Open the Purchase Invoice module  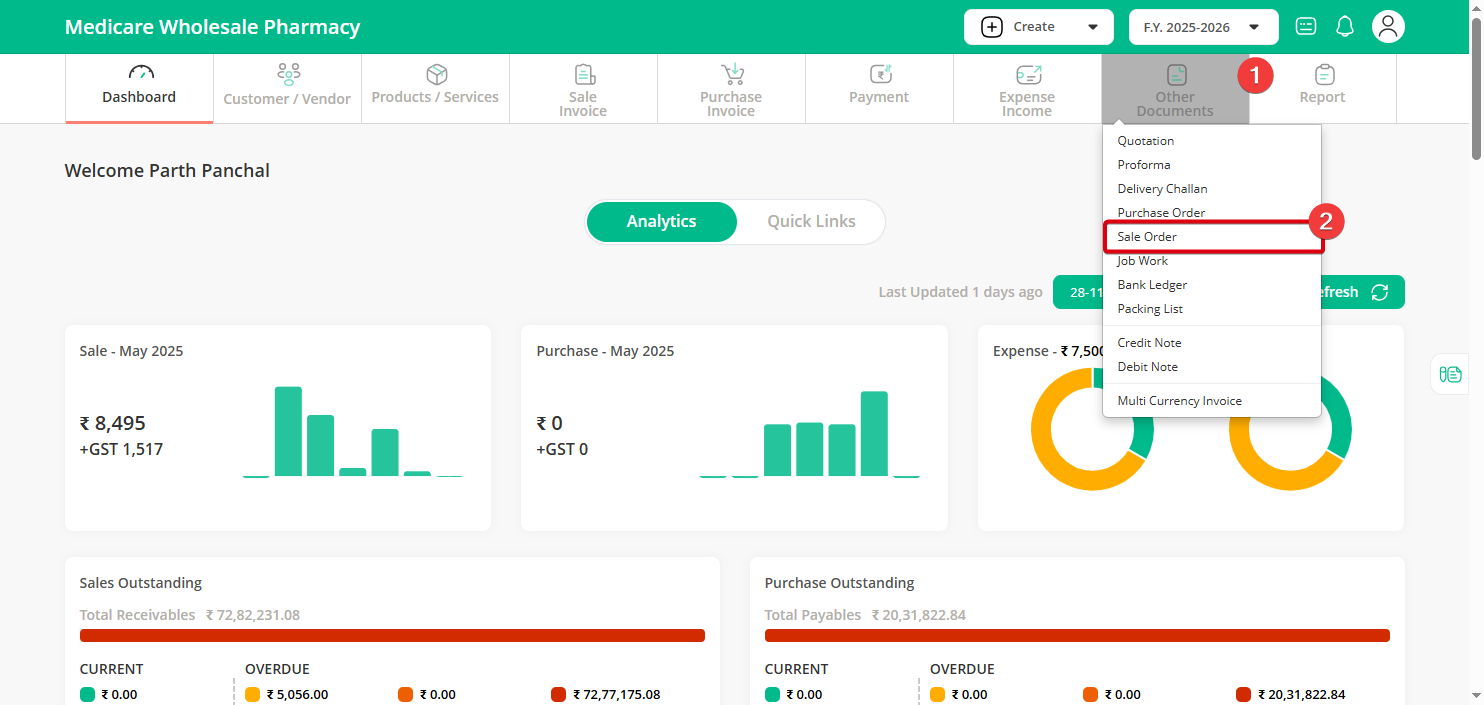(731, 90)
